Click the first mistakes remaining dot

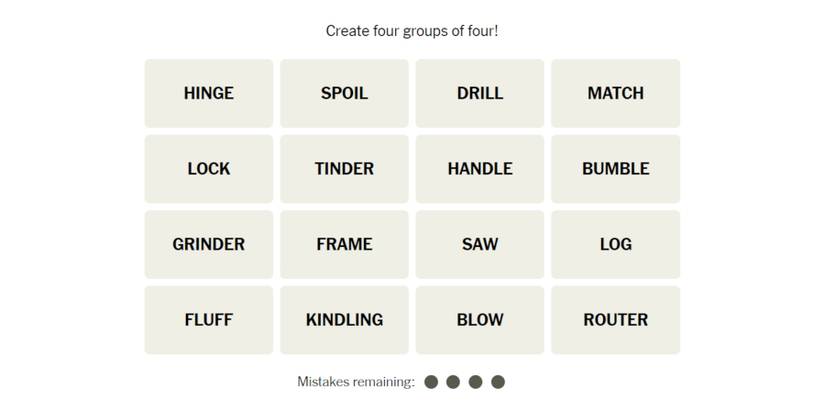[431, 382]
